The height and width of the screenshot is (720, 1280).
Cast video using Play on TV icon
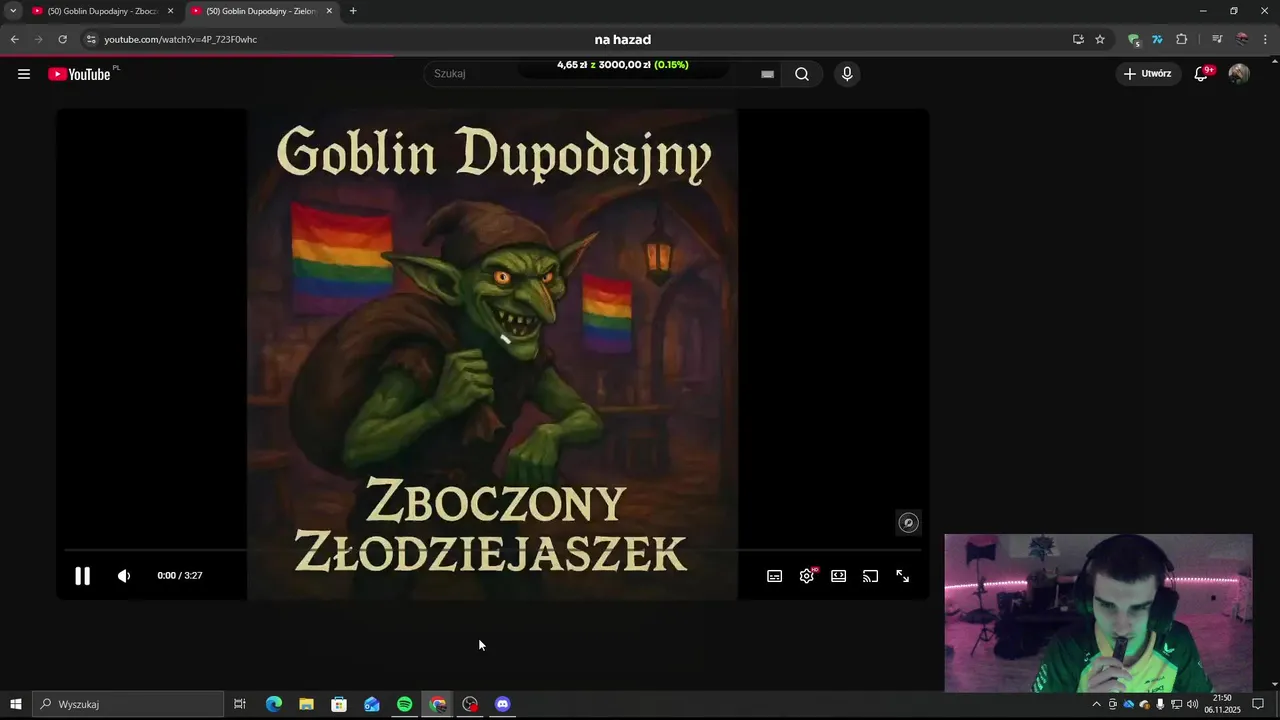(x=871, y=576)
